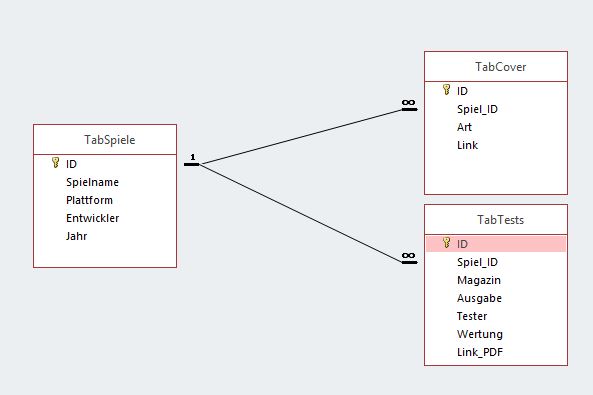Choose the Entwickler field
The width and height of the screenshot is (593, 395).
pos(105,218)
